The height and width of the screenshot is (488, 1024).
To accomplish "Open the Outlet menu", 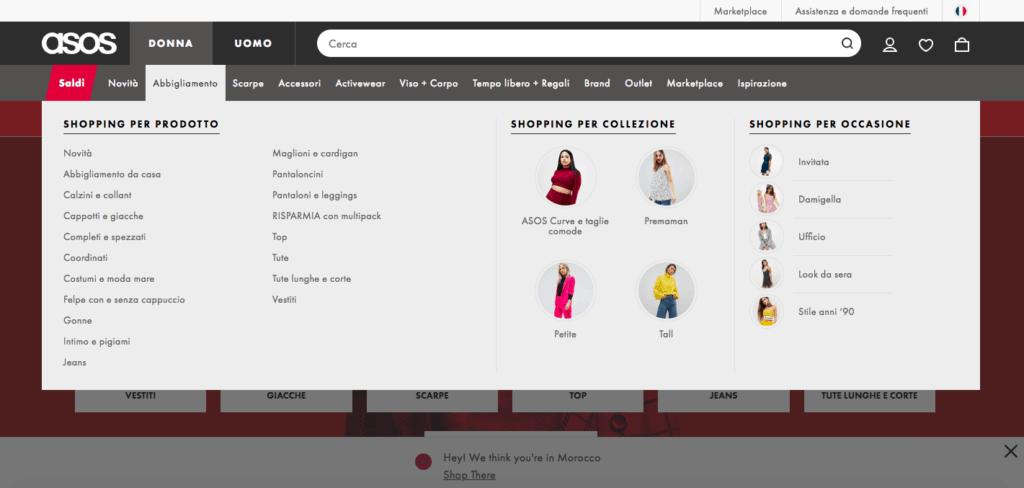I will point(638,83).
